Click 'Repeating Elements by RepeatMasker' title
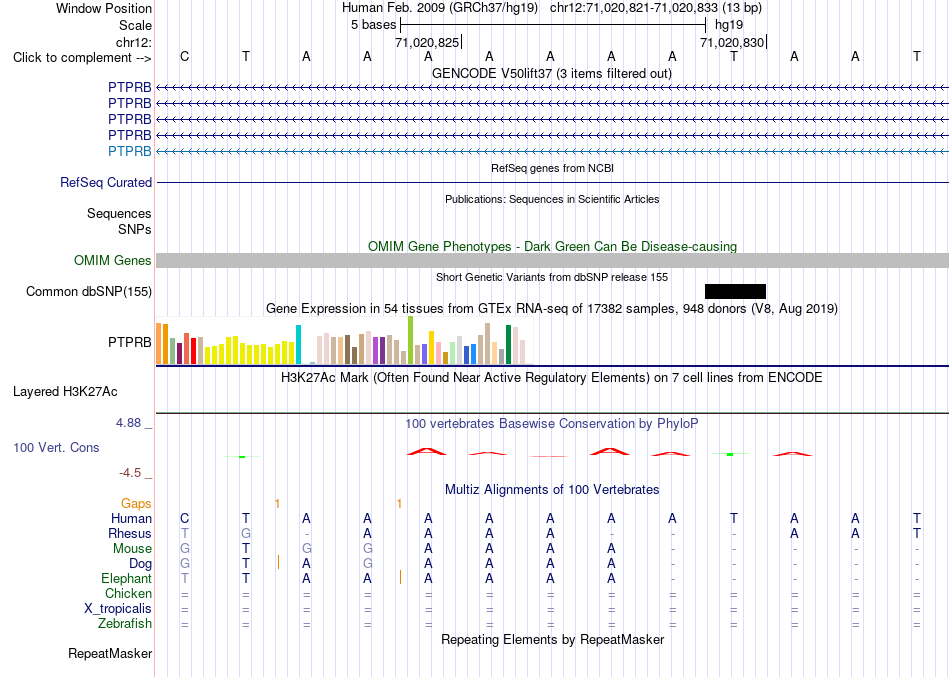Image resolution: width=950 pixels, height=677 pixels. click(552, 639)
